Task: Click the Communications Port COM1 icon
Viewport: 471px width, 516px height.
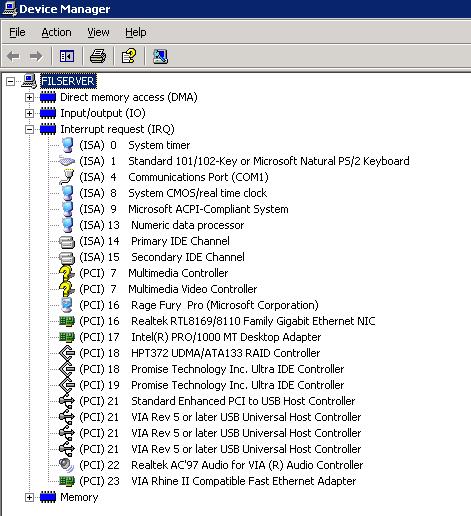Action: click(67, 177)
